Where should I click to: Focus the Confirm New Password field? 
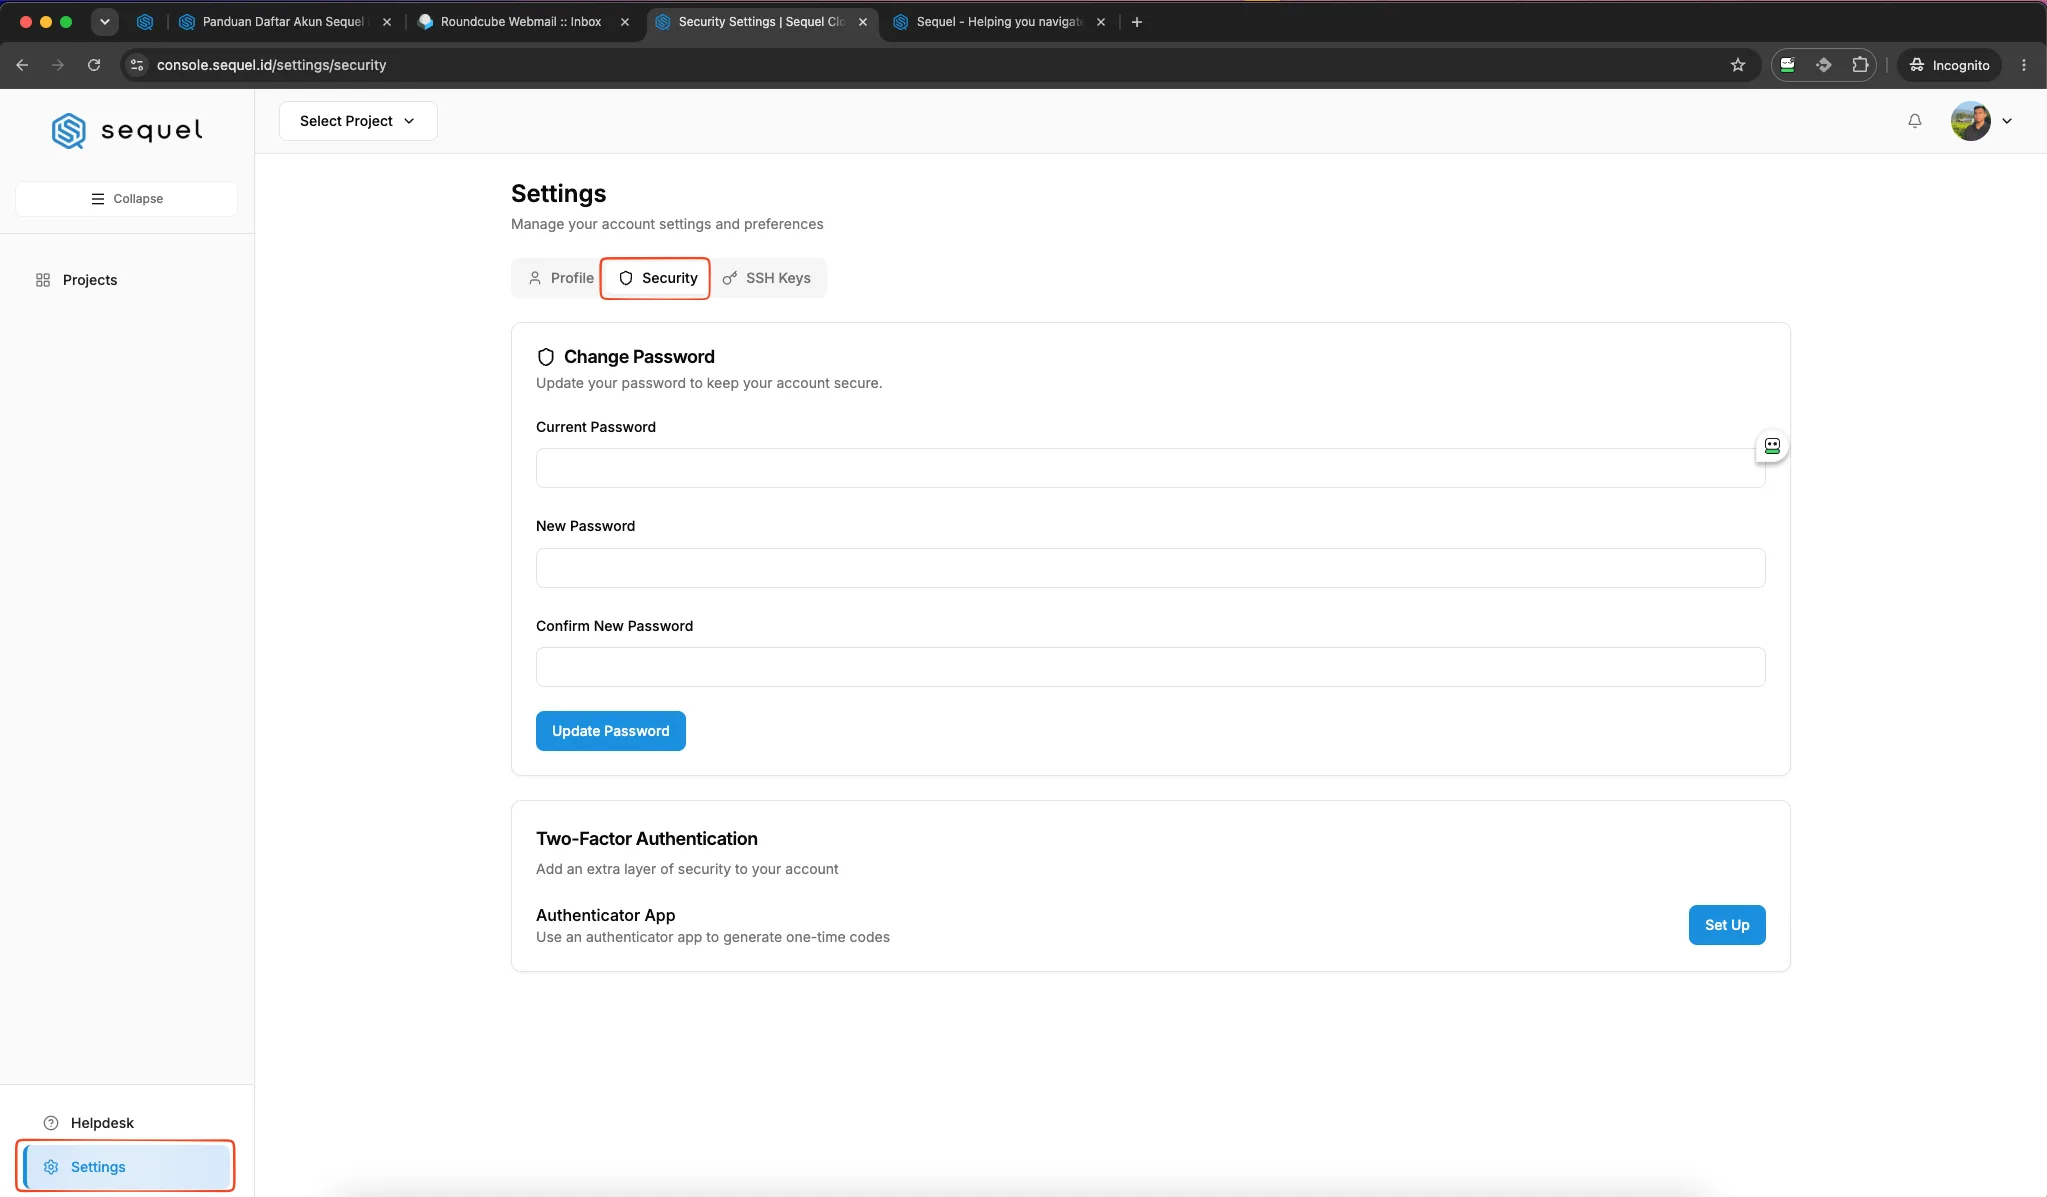click(1150, 667)
